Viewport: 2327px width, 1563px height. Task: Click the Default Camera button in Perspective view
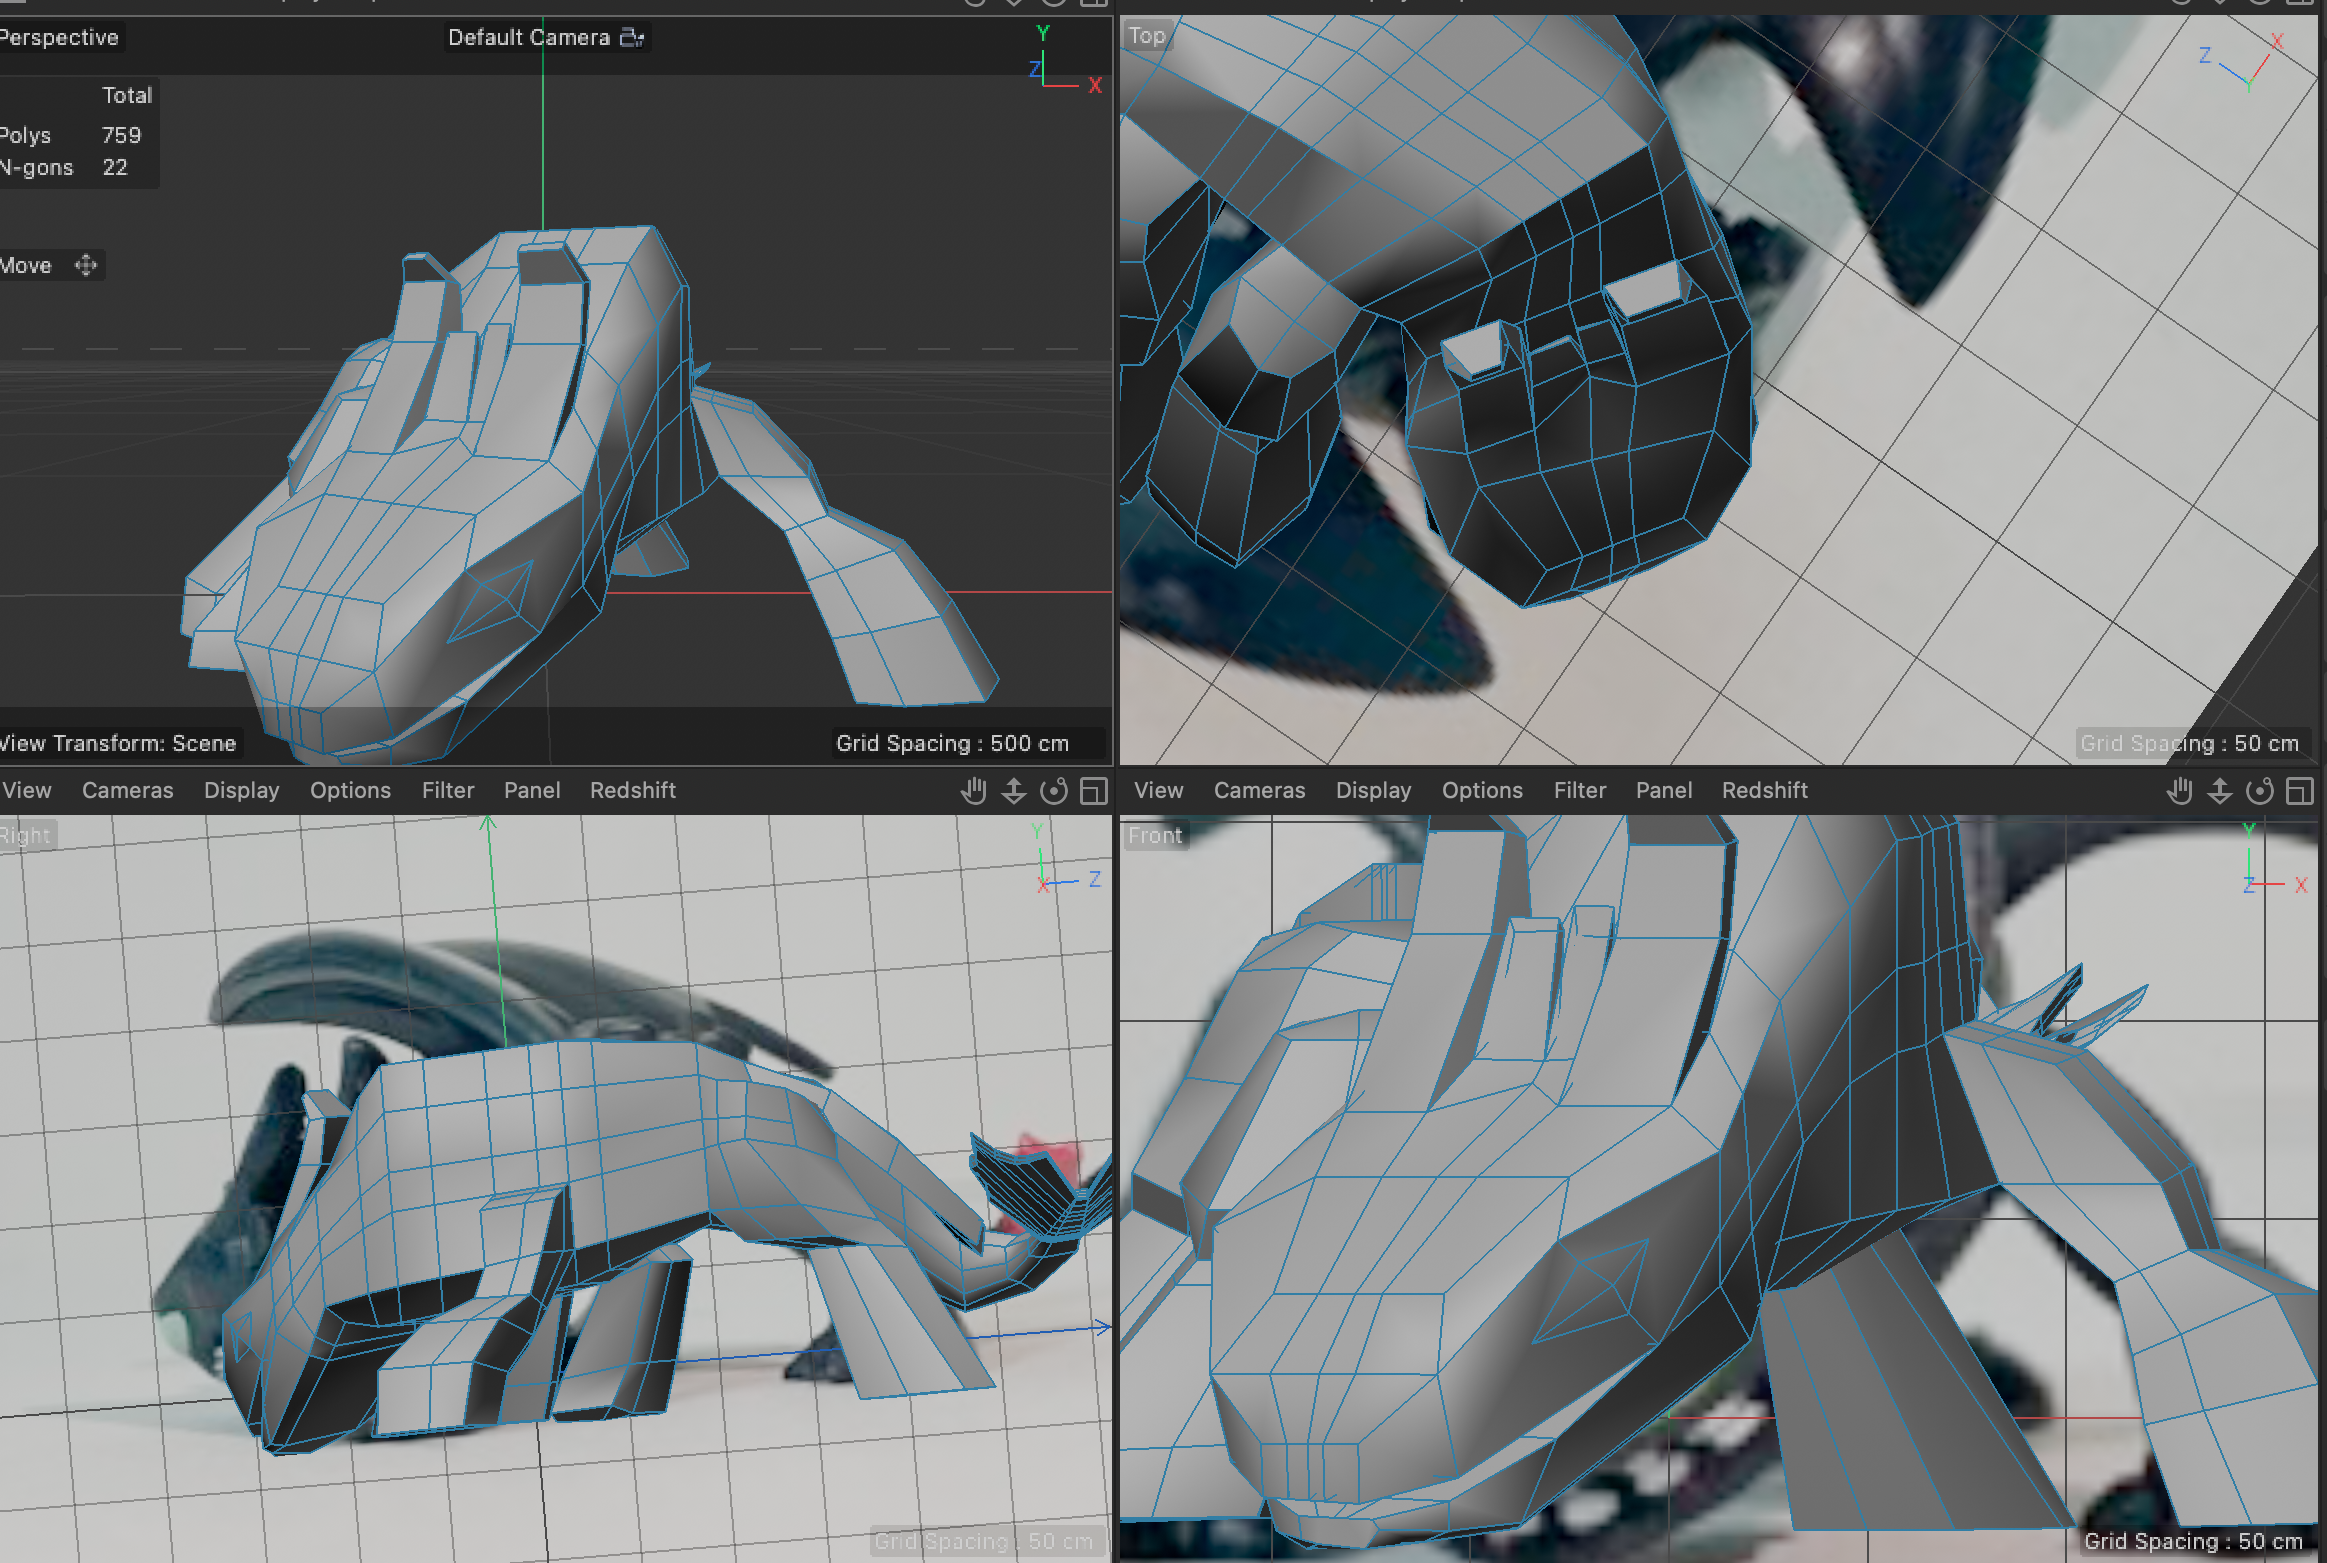tap(530, 36)
